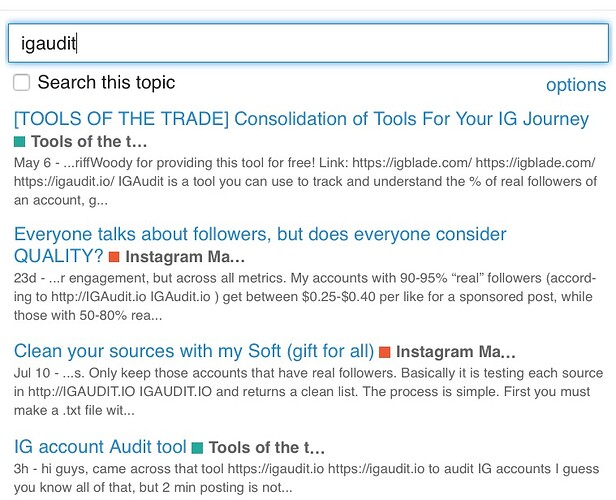Open the advanced search "options" link

tap(576, 85)
